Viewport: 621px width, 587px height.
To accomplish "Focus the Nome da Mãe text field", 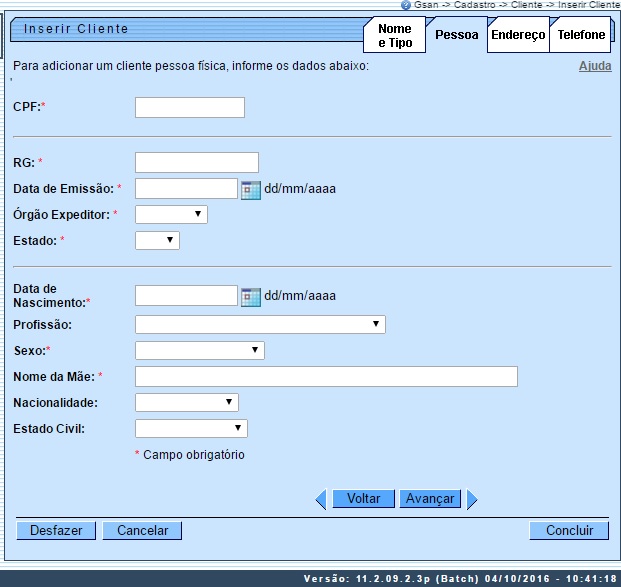I will pyautogui.click(x=326, y=377).
